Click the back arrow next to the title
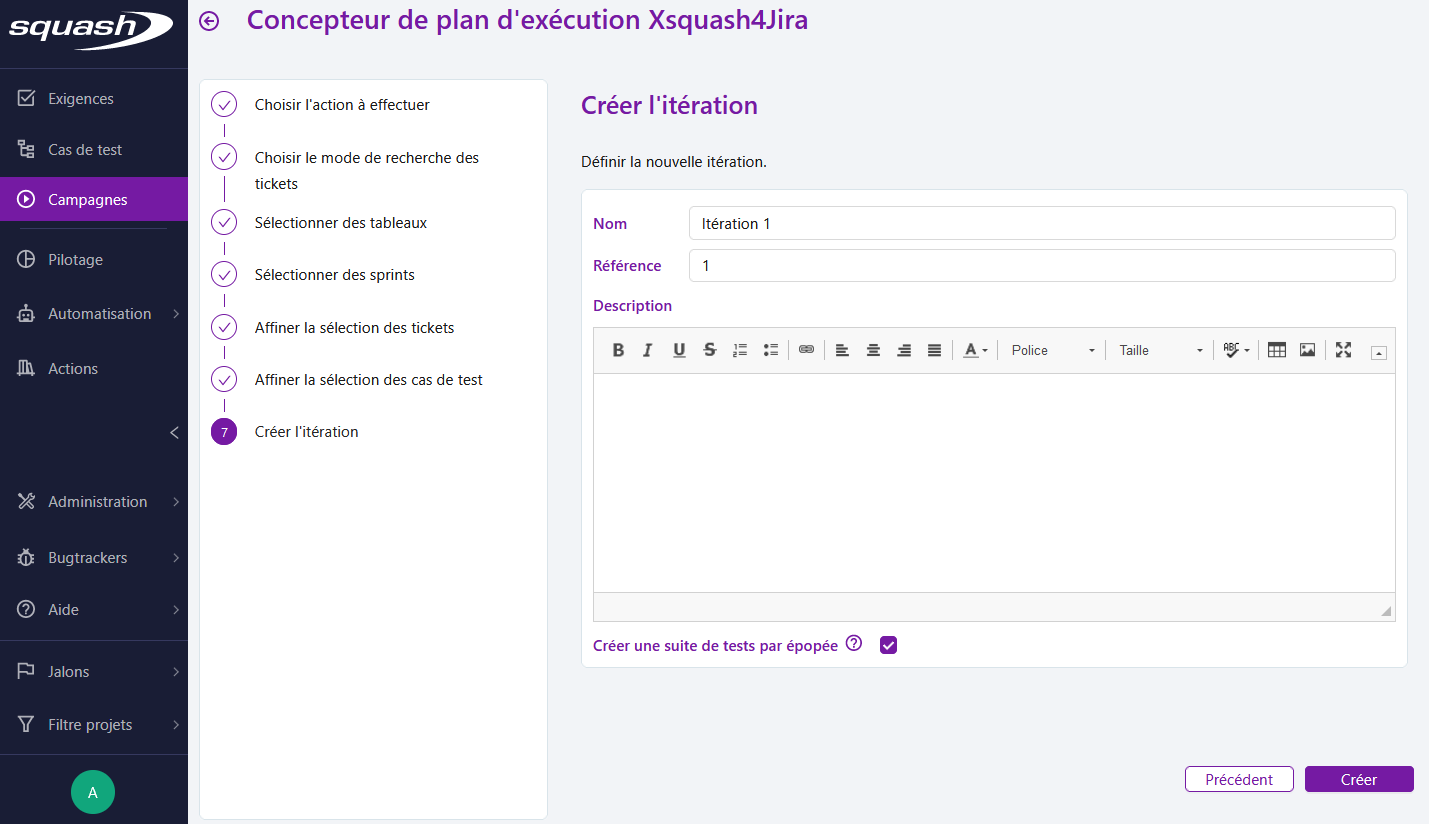1429x824 pixels. point(209,21)
